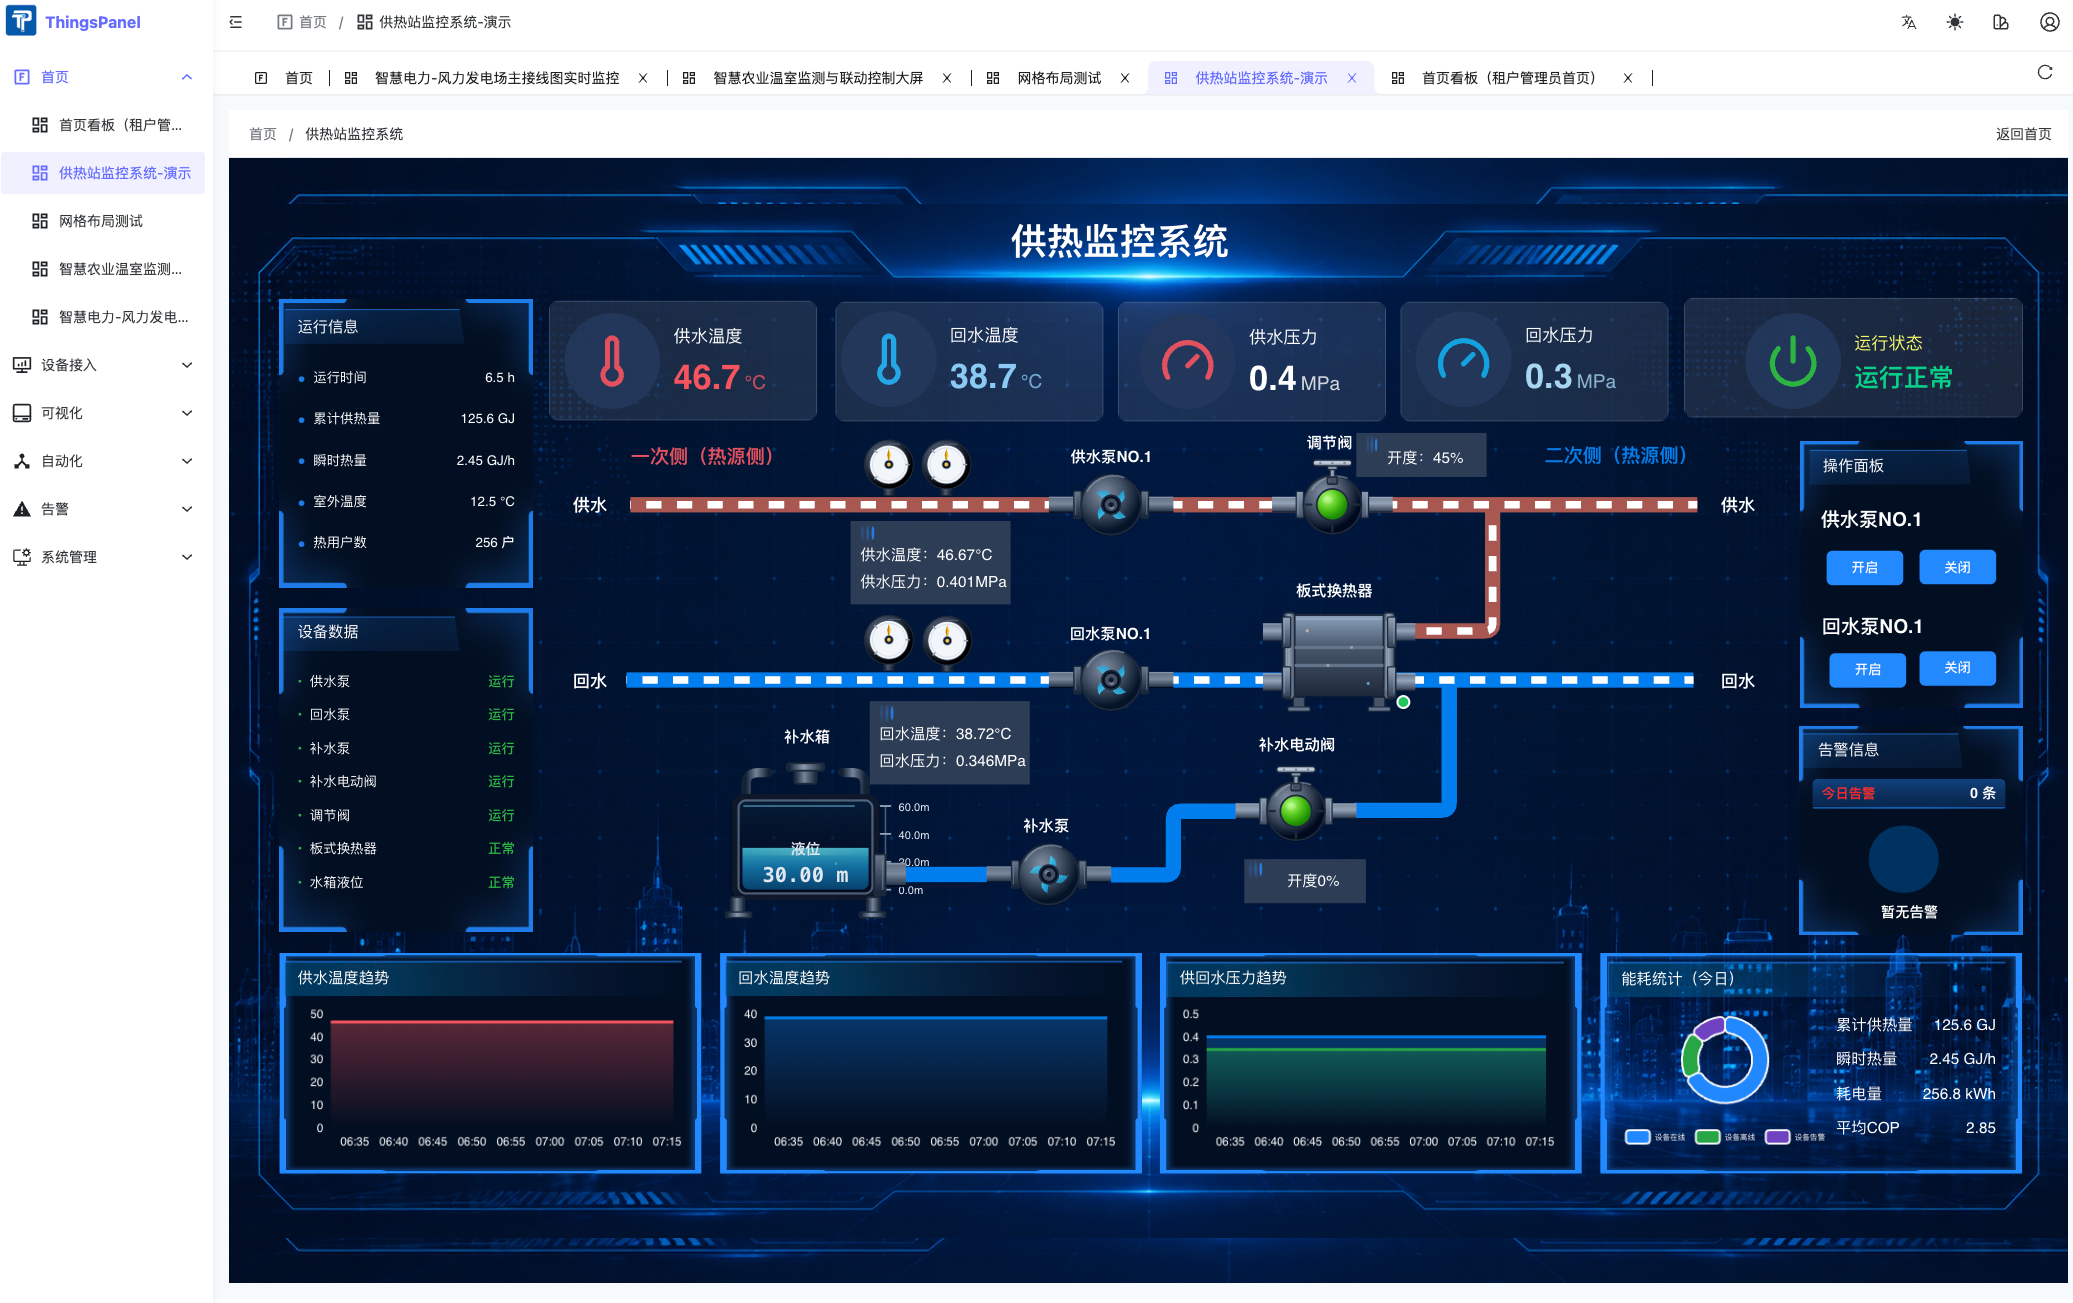Collapse the 首页 sidebar group chevron
2073x1303 pixels.
pos(186,77)
